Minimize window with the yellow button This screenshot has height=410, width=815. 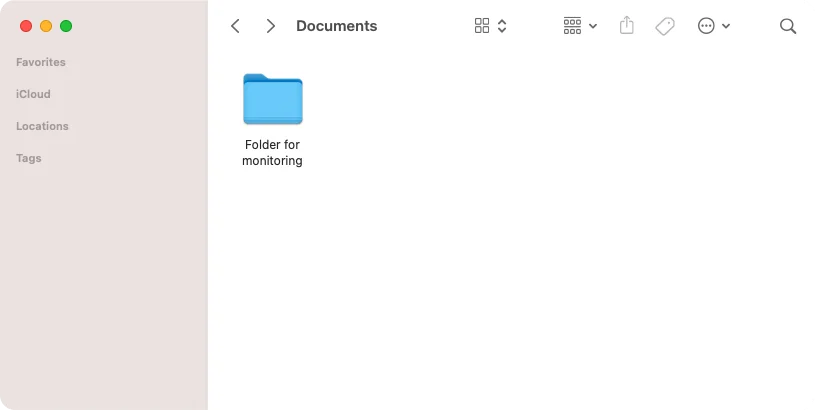(46, 26)
